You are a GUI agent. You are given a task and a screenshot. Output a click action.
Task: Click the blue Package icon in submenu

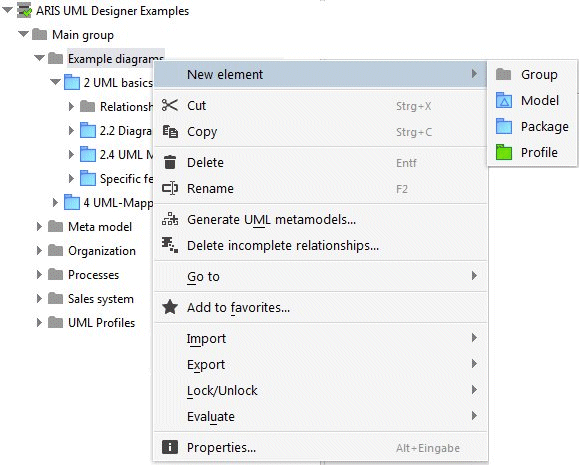(x=504, y=126)
